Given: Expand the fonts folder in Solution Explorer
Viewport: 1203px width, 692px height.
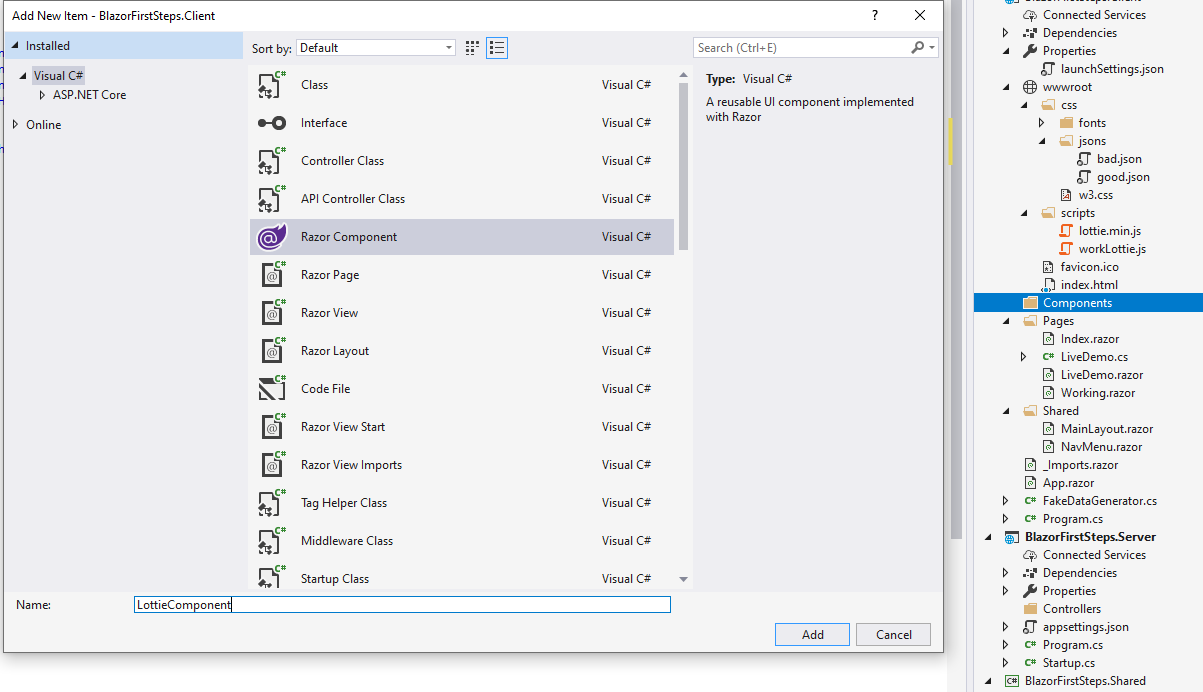Looking at the screenshot, I should click(x=1041, y=123).
